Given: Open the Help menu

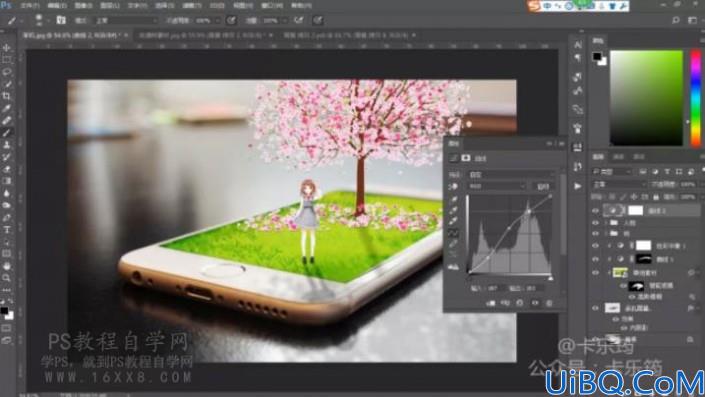Looking at the screenshot, I should click(301, 6).
